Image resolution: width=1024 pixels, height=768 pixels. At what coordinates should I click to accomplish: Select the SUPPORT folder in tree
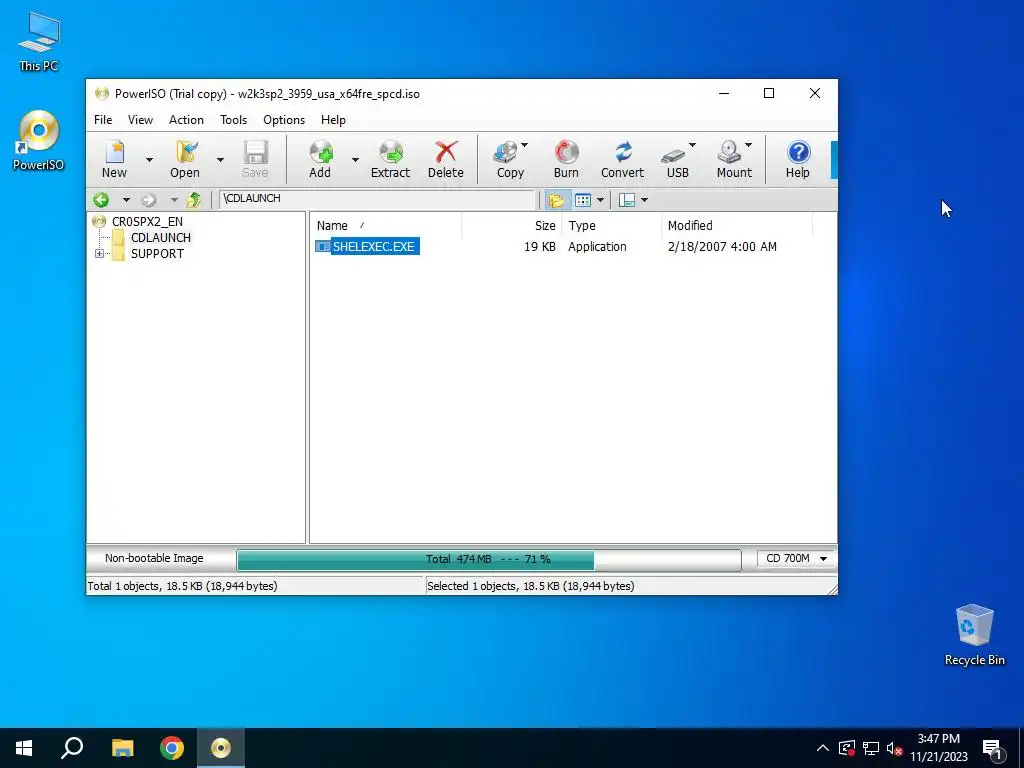(x=157, y=253)
